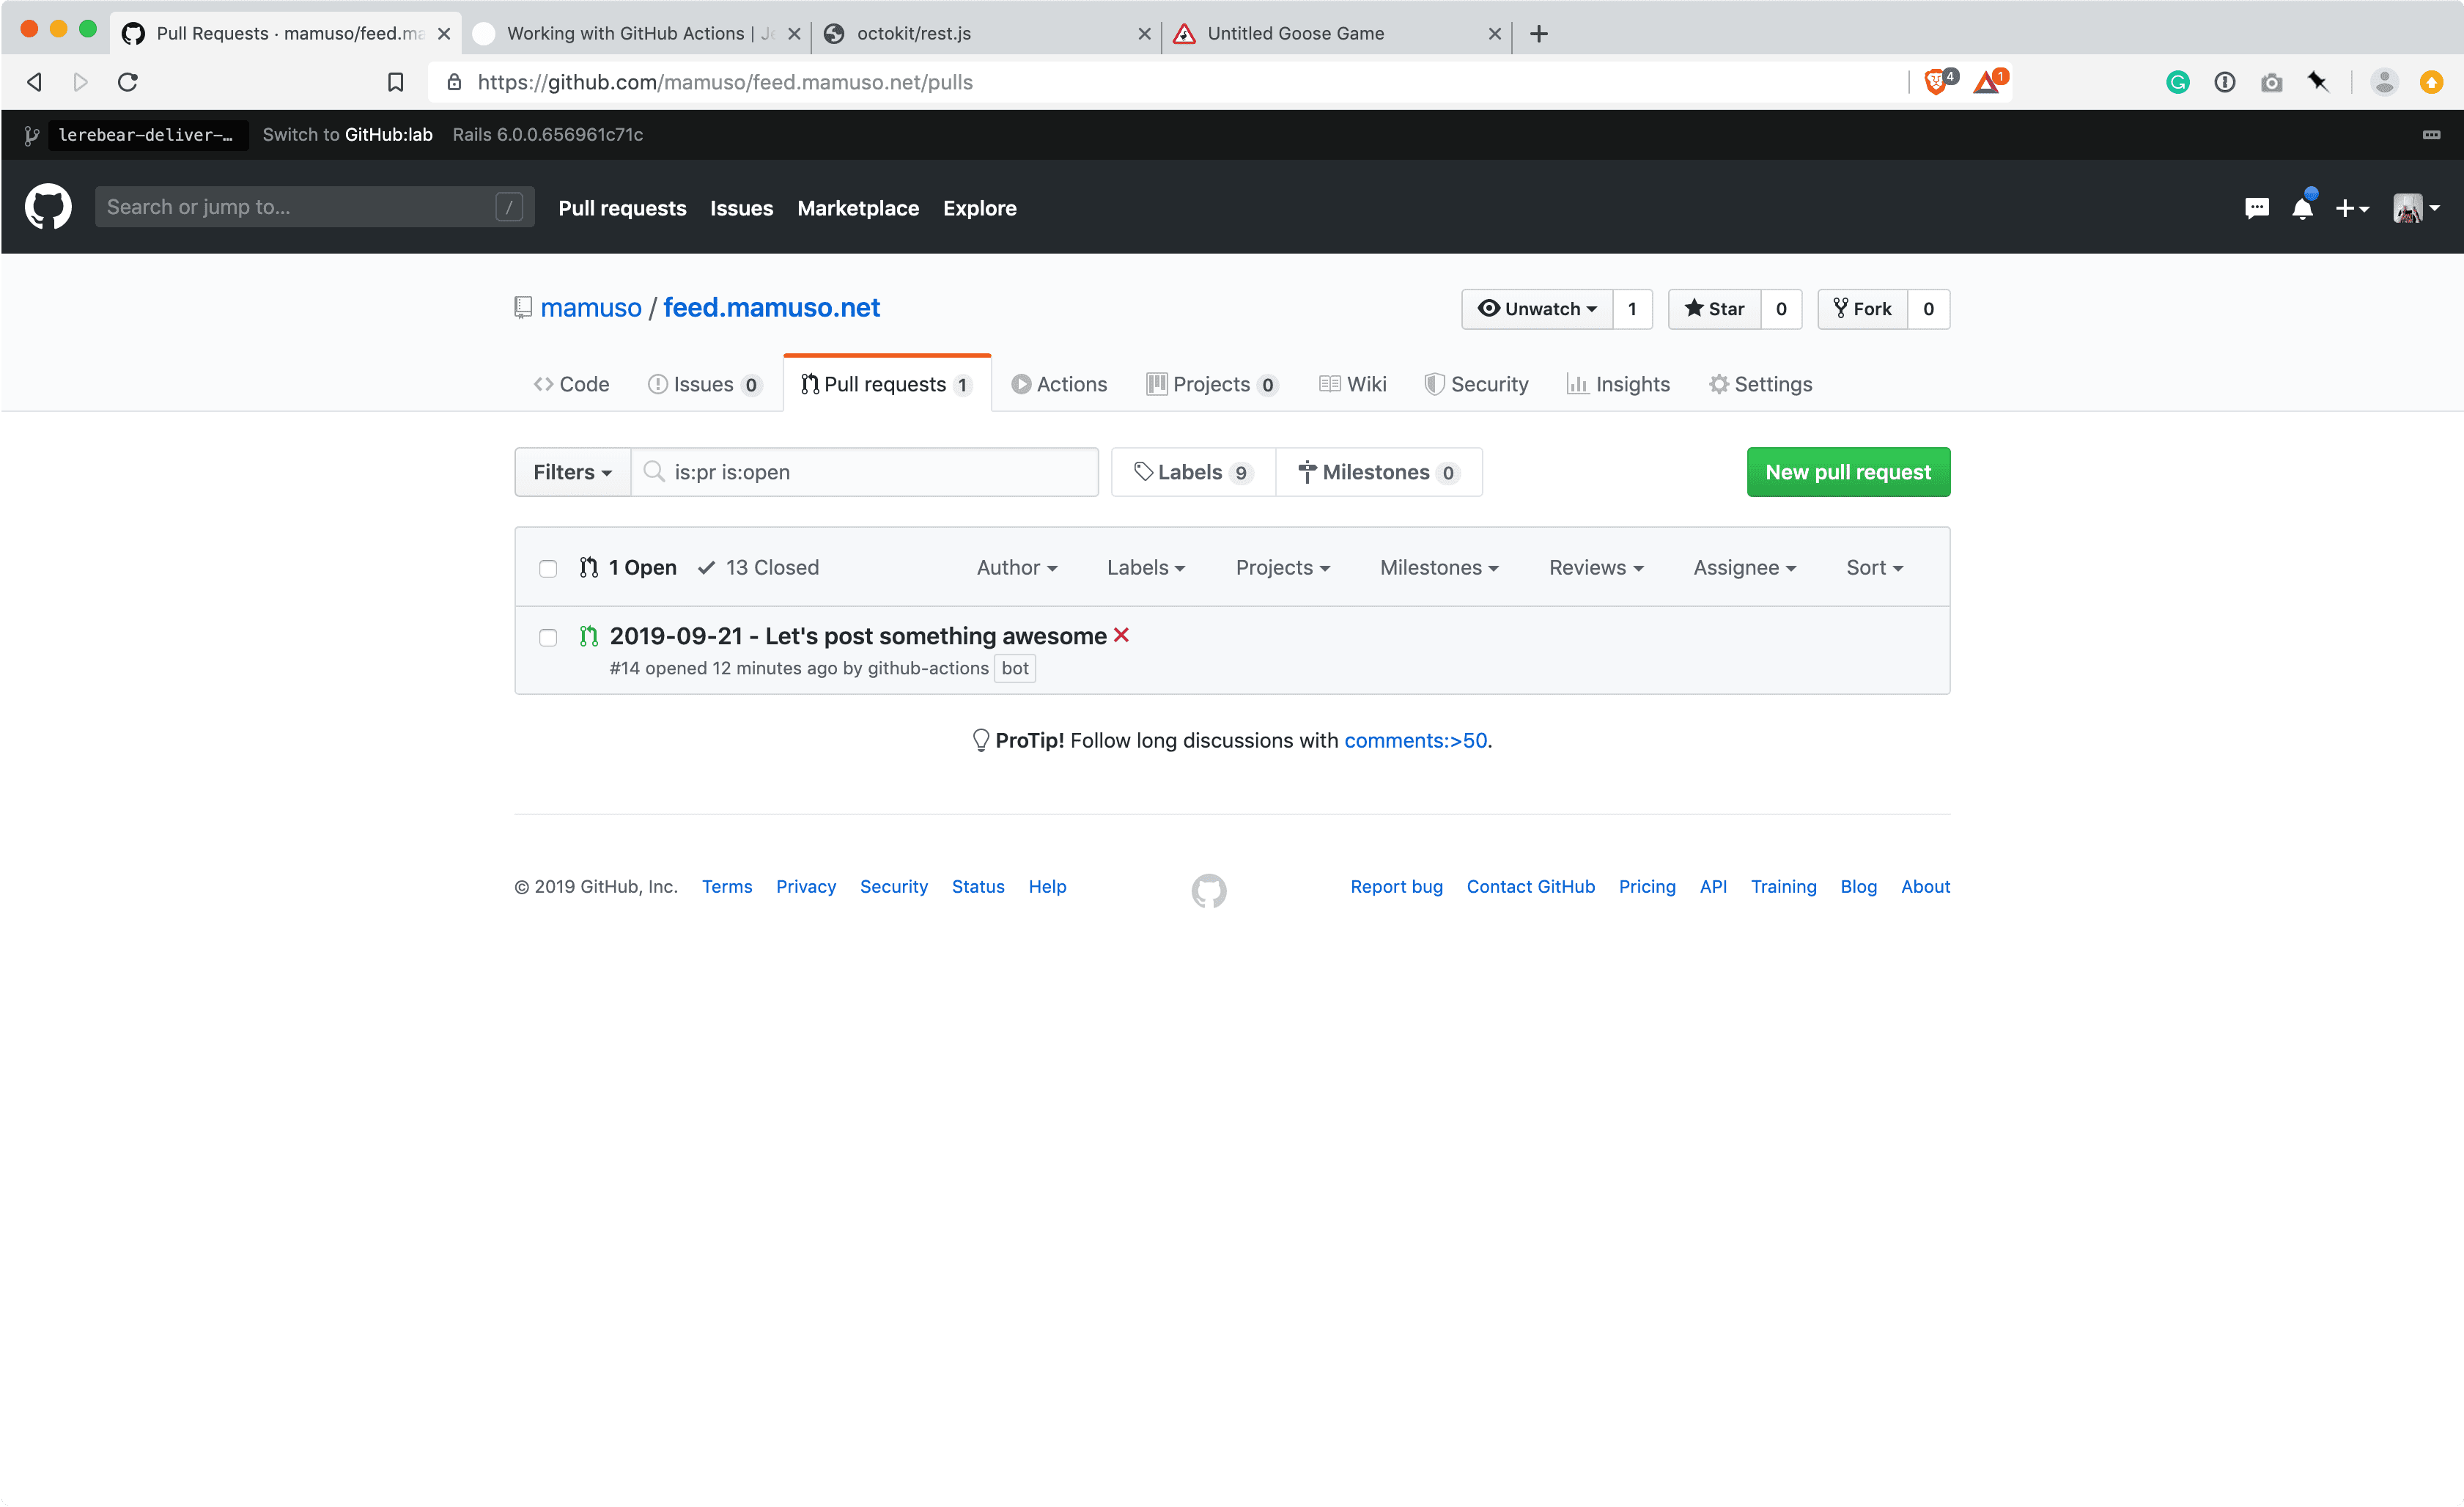Tick the checkbox for pull request #14

[x=548, y=637]
